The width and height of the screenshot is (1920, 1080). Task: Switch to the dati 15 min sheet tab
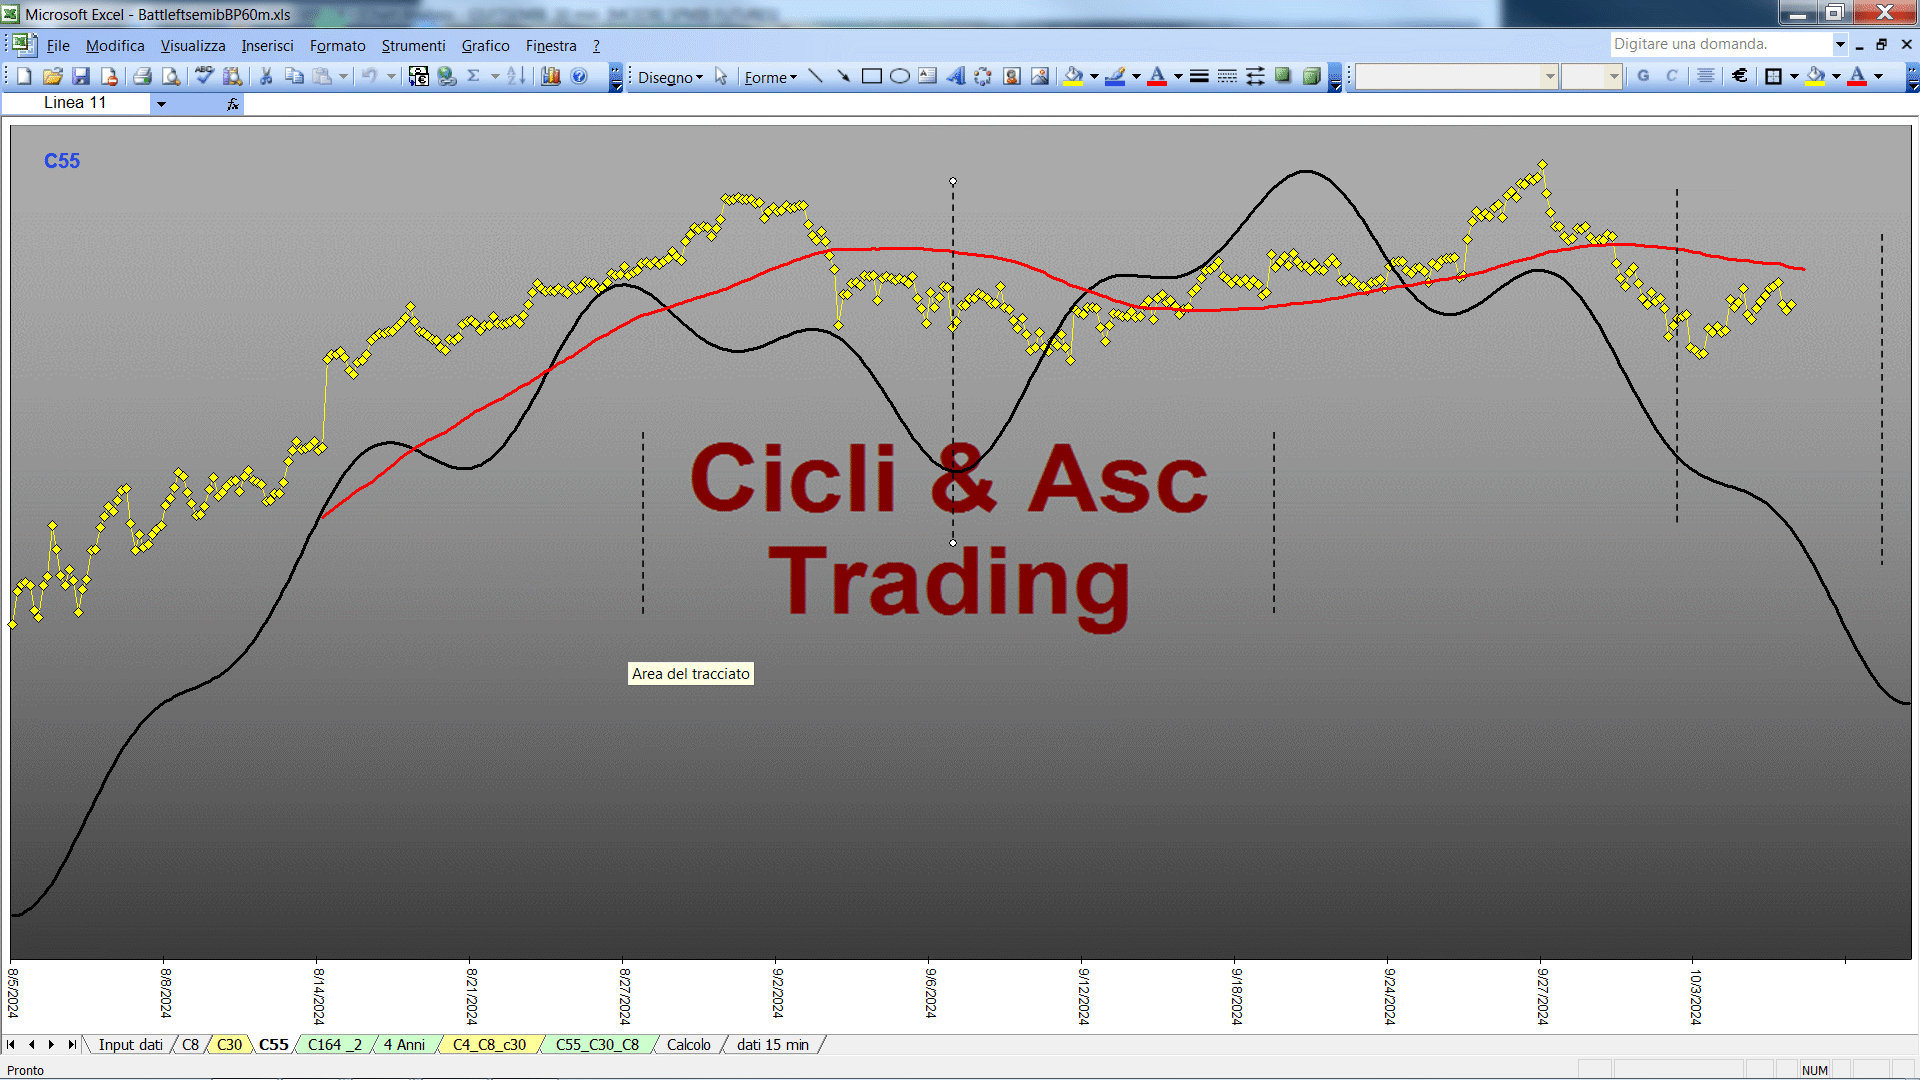pos(773,1045)
